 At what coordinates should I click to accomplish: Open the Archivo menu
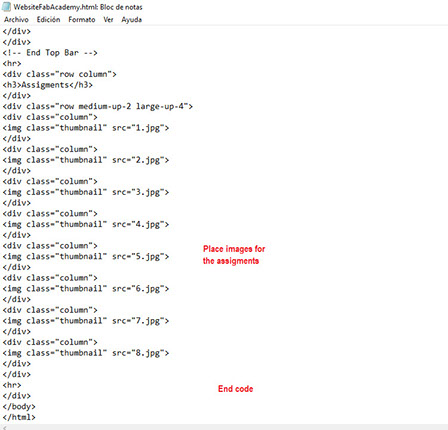point(16,20)
